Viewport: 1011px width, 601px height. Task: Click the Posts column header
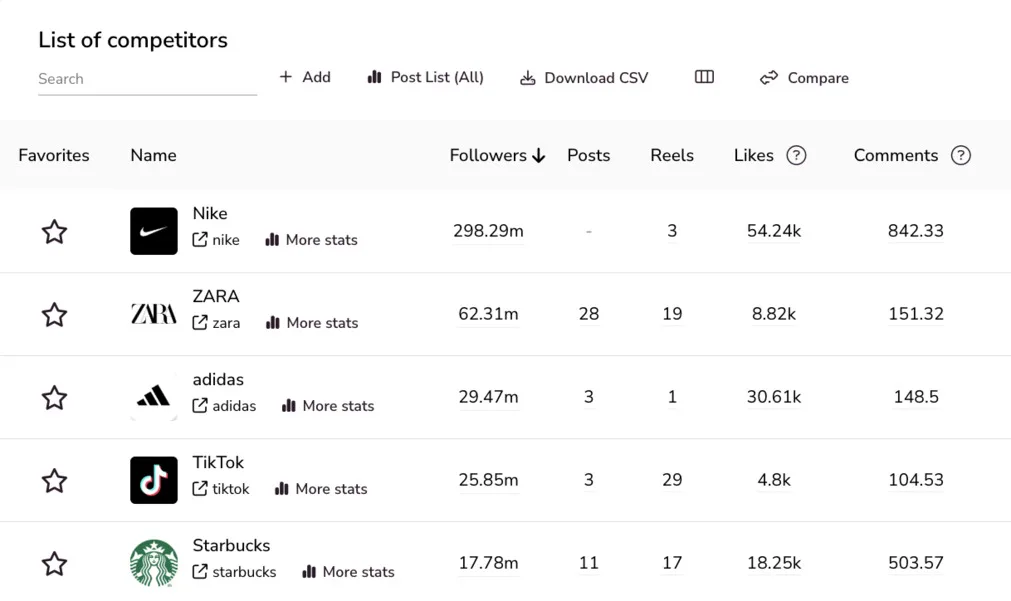tap(588, 155)
